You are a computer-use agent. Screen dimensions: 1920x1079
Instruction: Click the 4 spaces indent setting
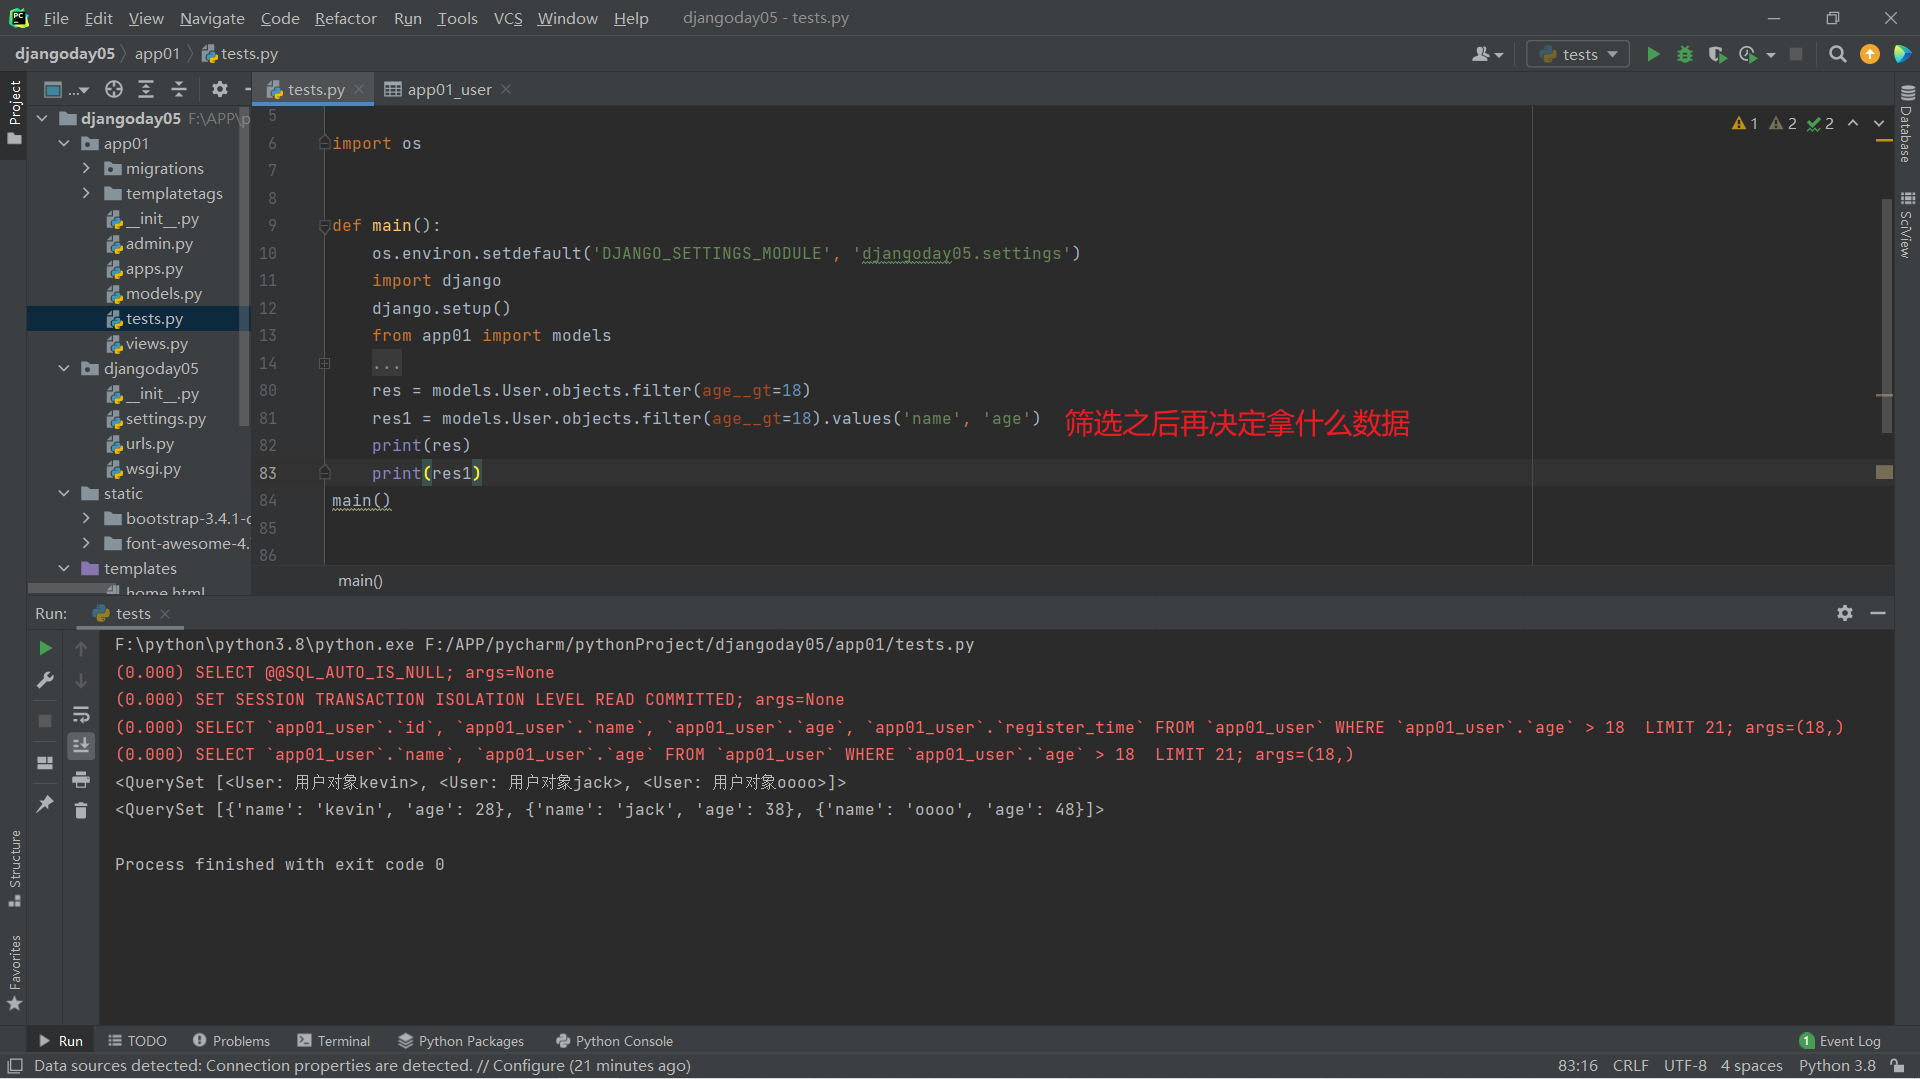pos(1751,1066)
